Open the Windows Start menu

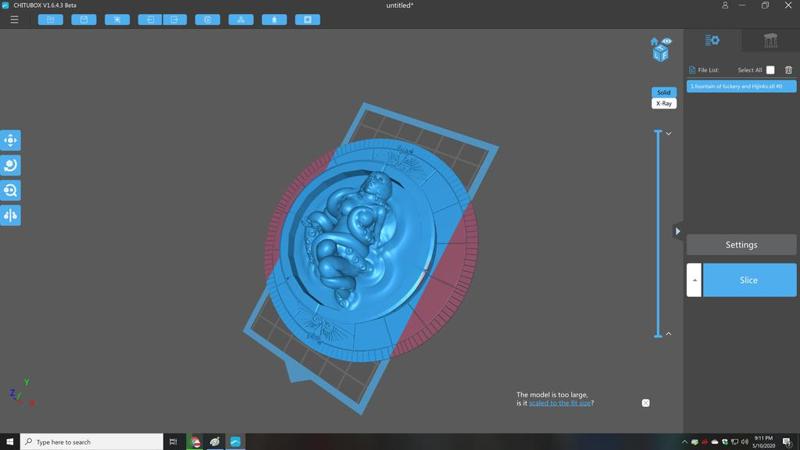pyautogui.click(x=10, y=442)
